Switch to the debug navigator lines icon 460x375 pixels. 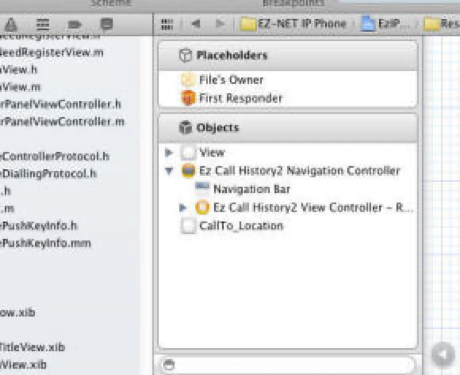point(43,24)
